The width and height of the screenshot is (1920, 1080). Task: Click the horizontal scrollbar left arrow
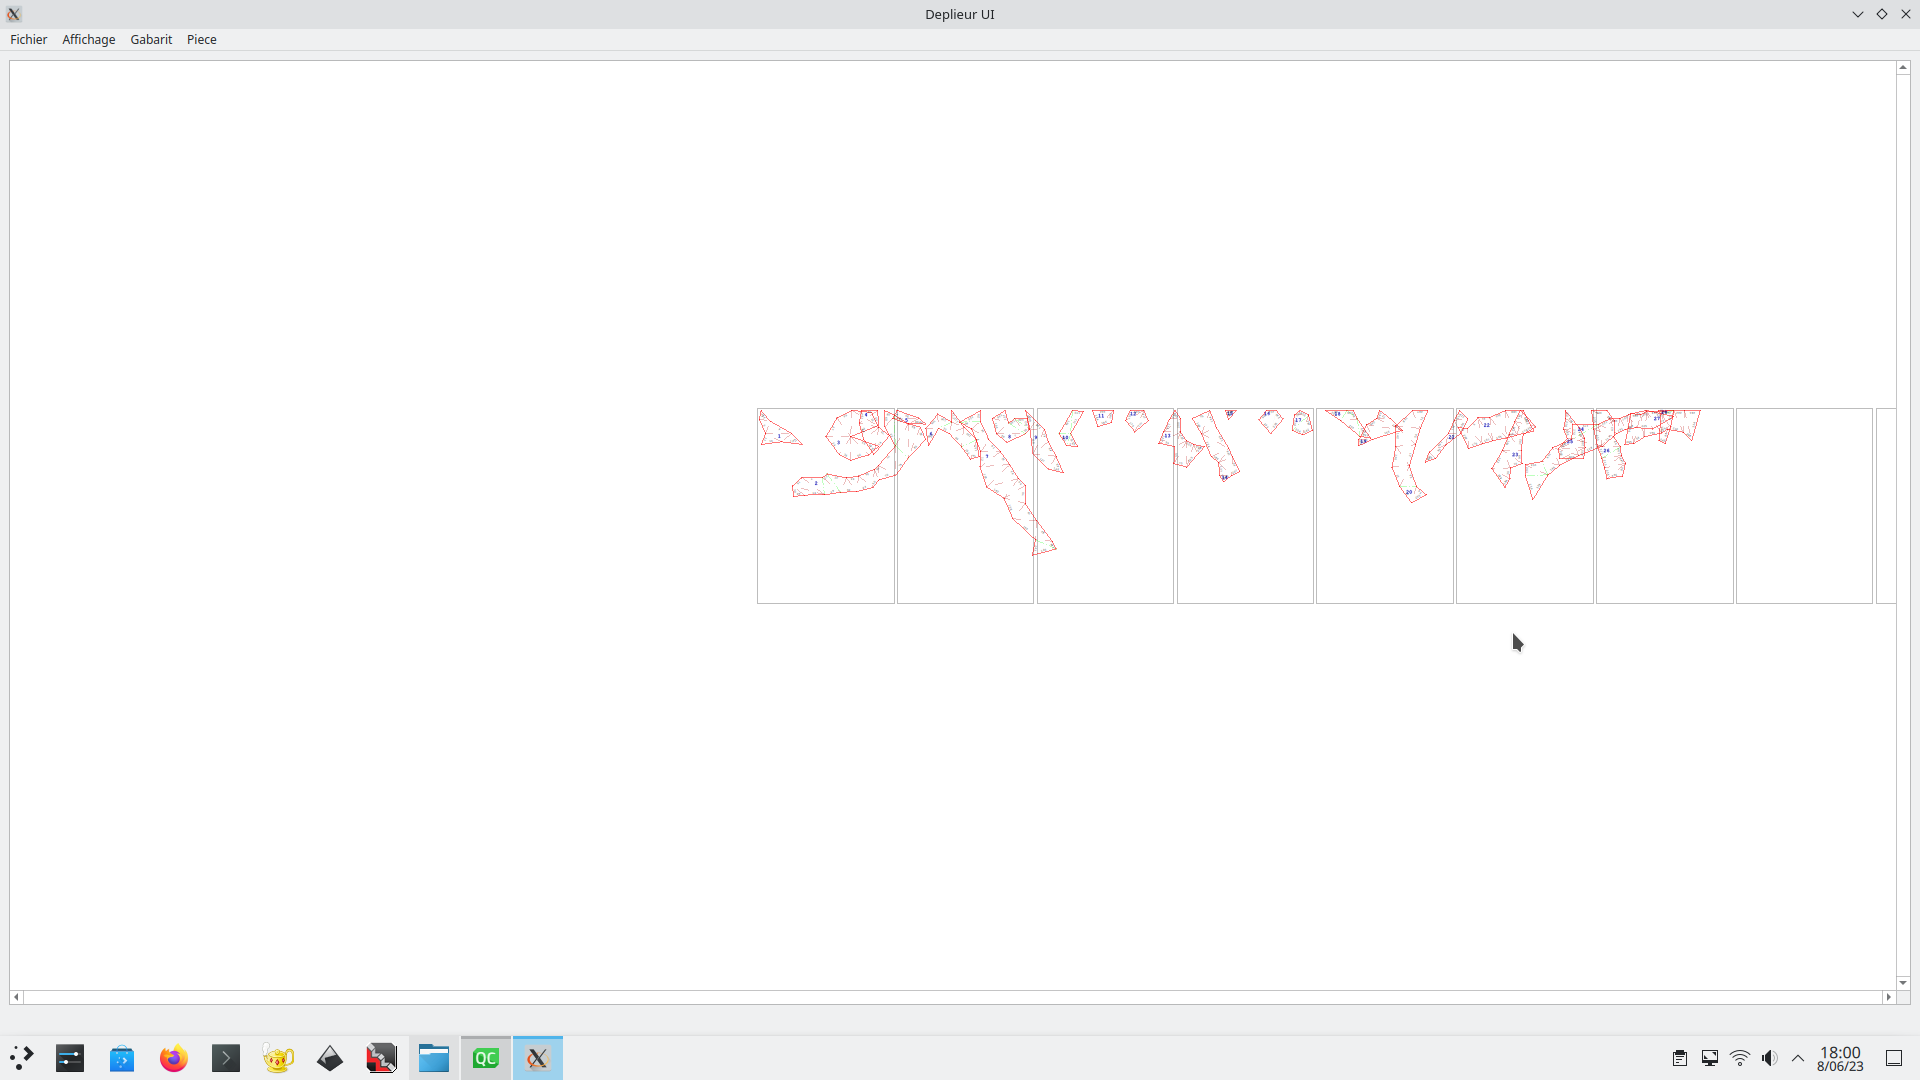[16, 997]
